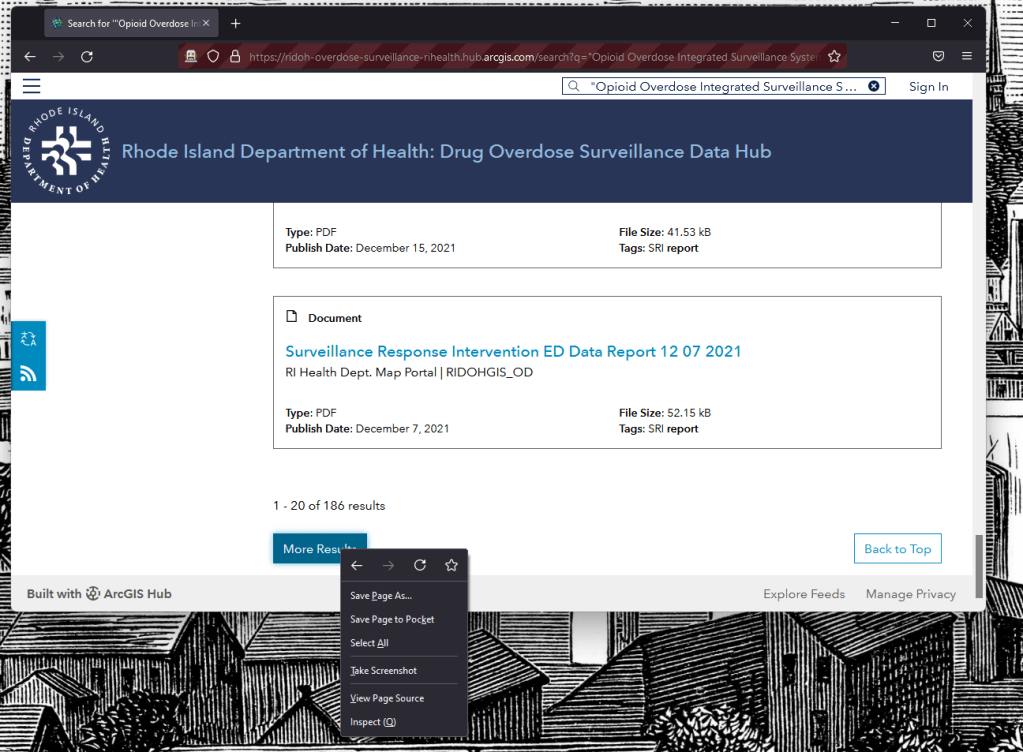The image size is (1023, 752).
Task: Click the star icon in context menu
Action: point(451,566)
